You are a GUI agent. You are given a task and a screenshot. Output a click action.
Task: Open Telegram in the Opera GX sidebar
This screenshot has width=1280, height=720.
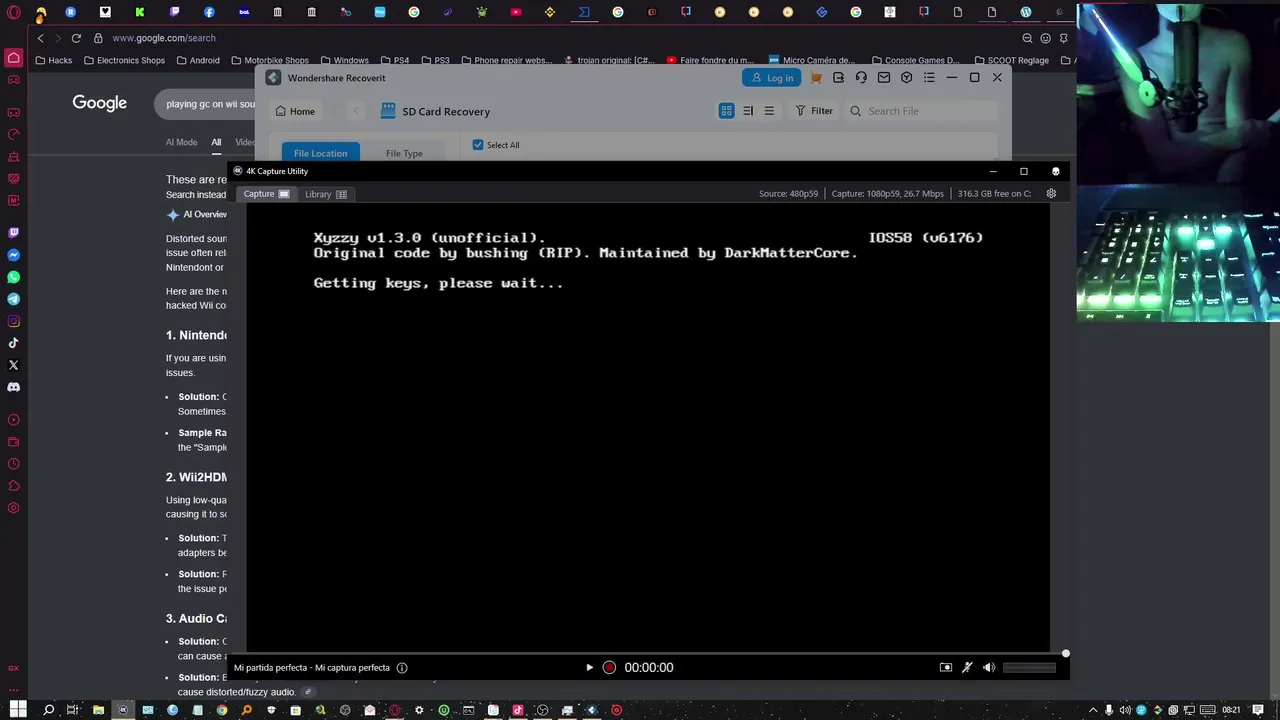tap(14, 299)
